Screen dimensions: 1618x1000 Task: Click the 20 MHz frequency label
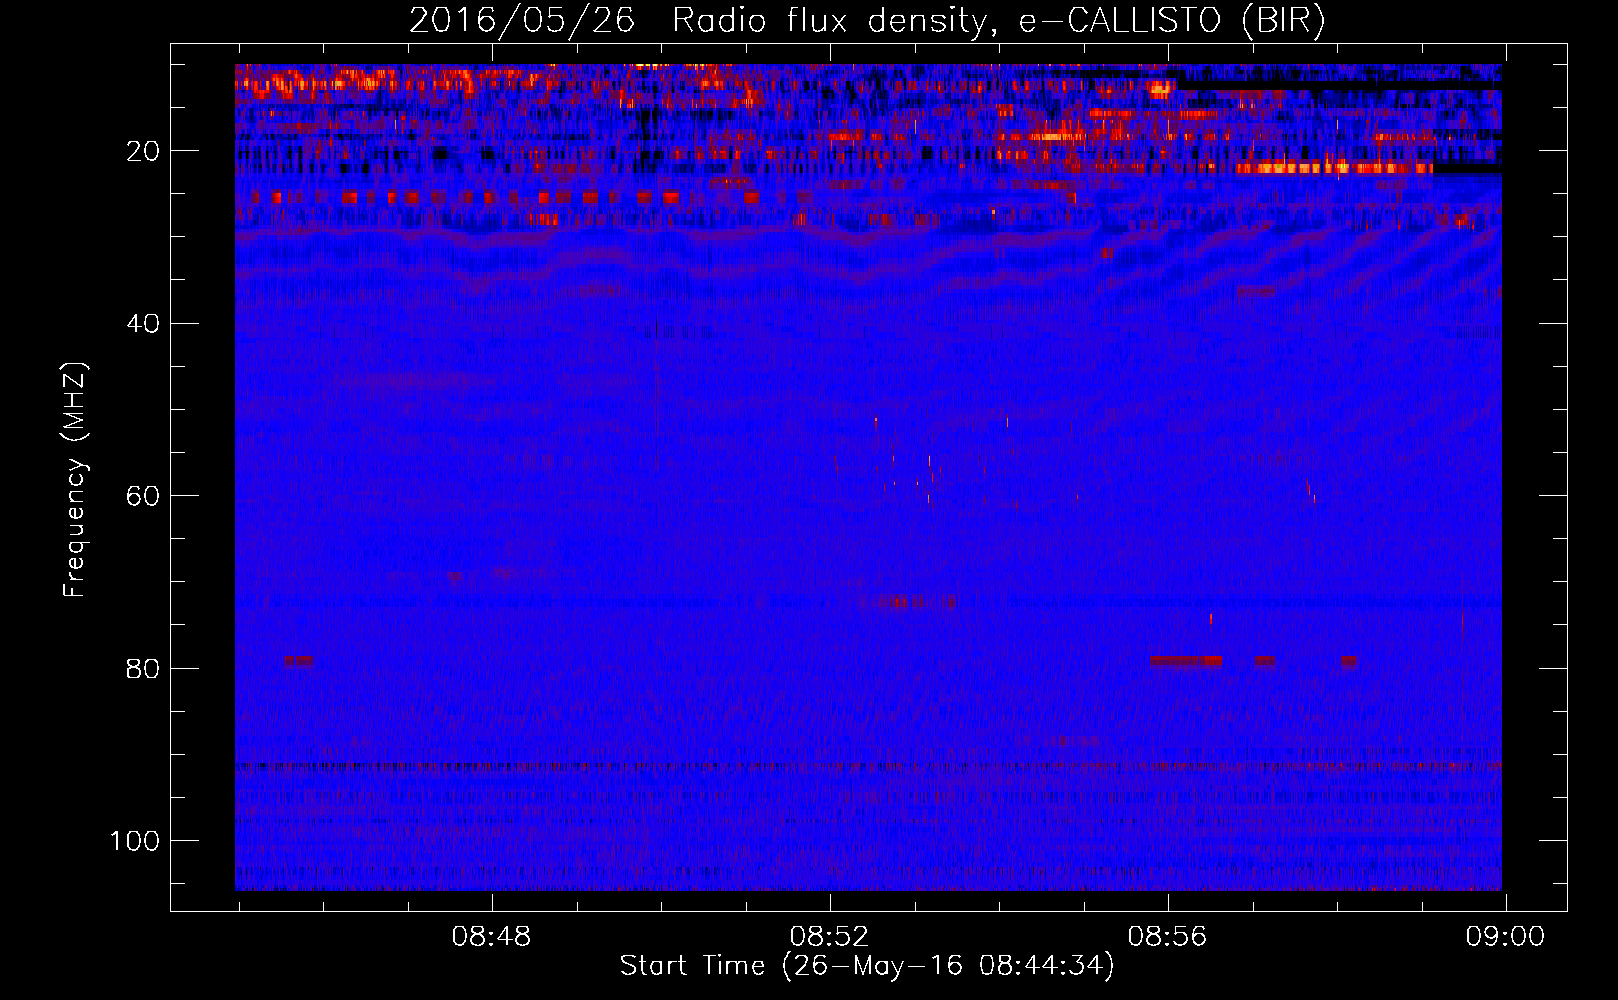[x=143, y=152]
